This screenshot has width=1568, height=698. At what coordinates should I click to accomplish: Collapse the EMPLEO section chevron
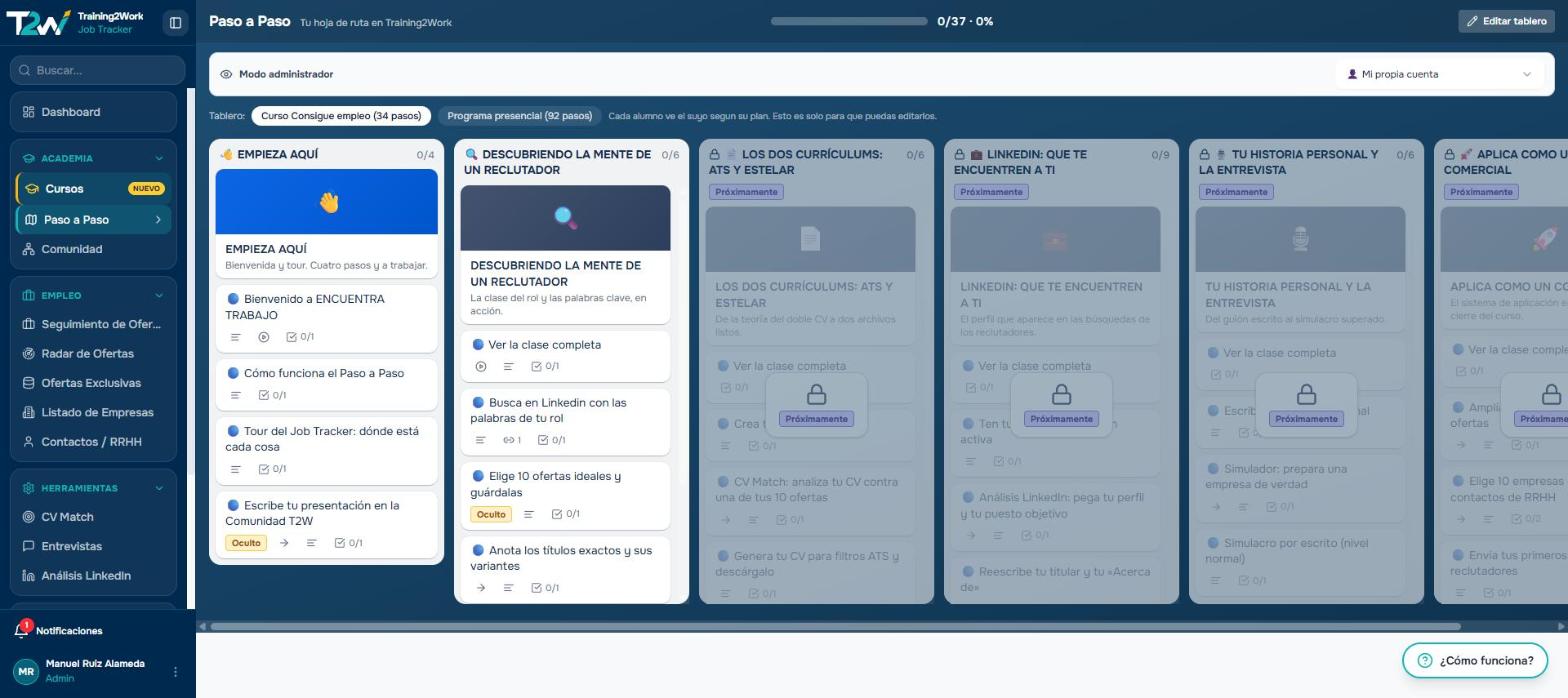click(159, 295)
